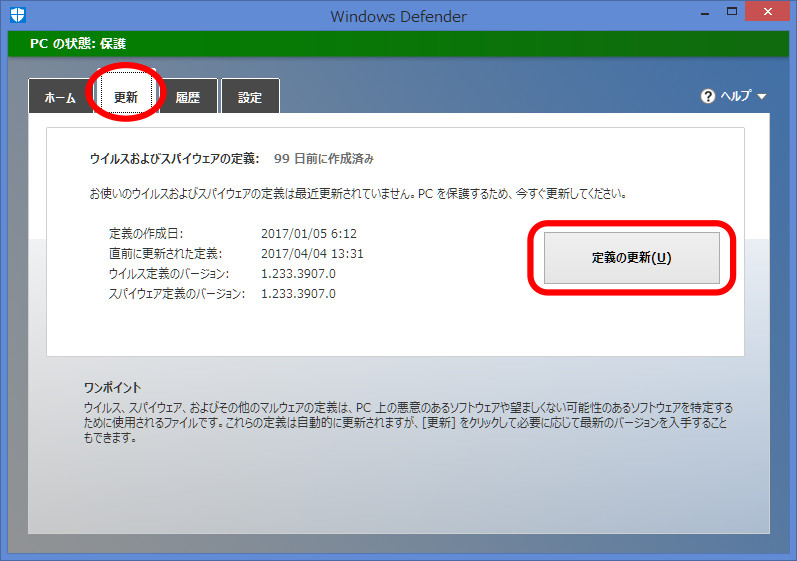
Task: Click the PC の状態: 保護 status bar
Action: pyautogui.click(x=398, y=44)
